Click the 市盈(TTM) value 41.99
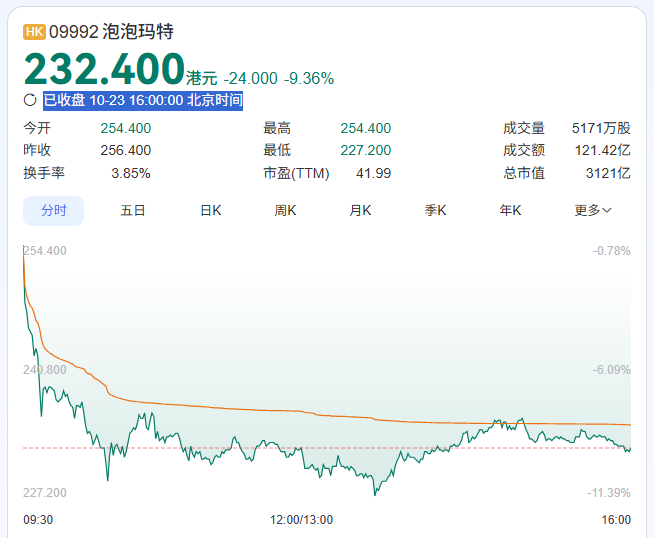Image resolution: width=654 pixels, height=538 pixels. click(x=373, y=173)
